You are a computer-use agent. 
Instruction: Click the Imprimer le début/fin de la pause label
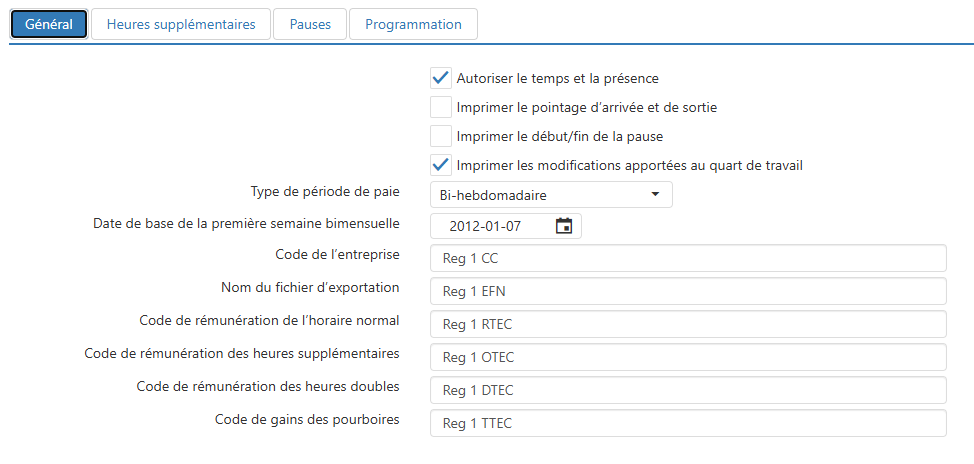(560, 136)
